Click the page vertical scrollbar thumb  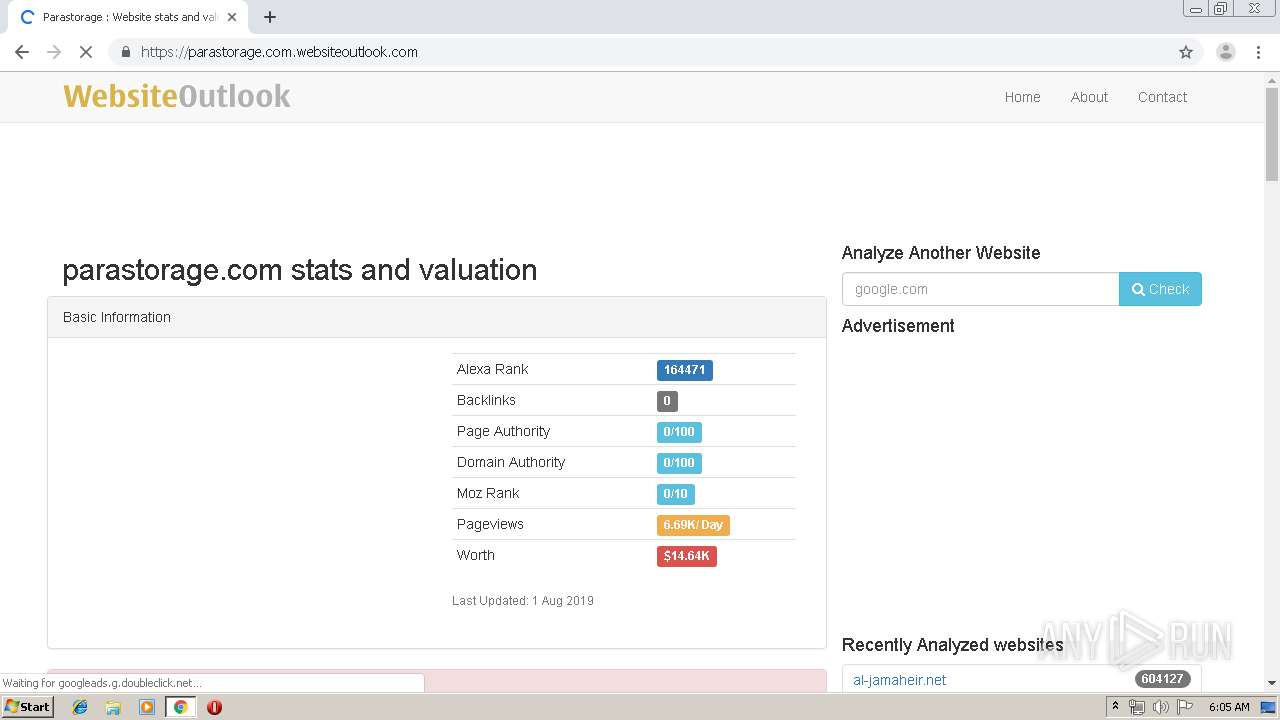tap(1272, 134)
